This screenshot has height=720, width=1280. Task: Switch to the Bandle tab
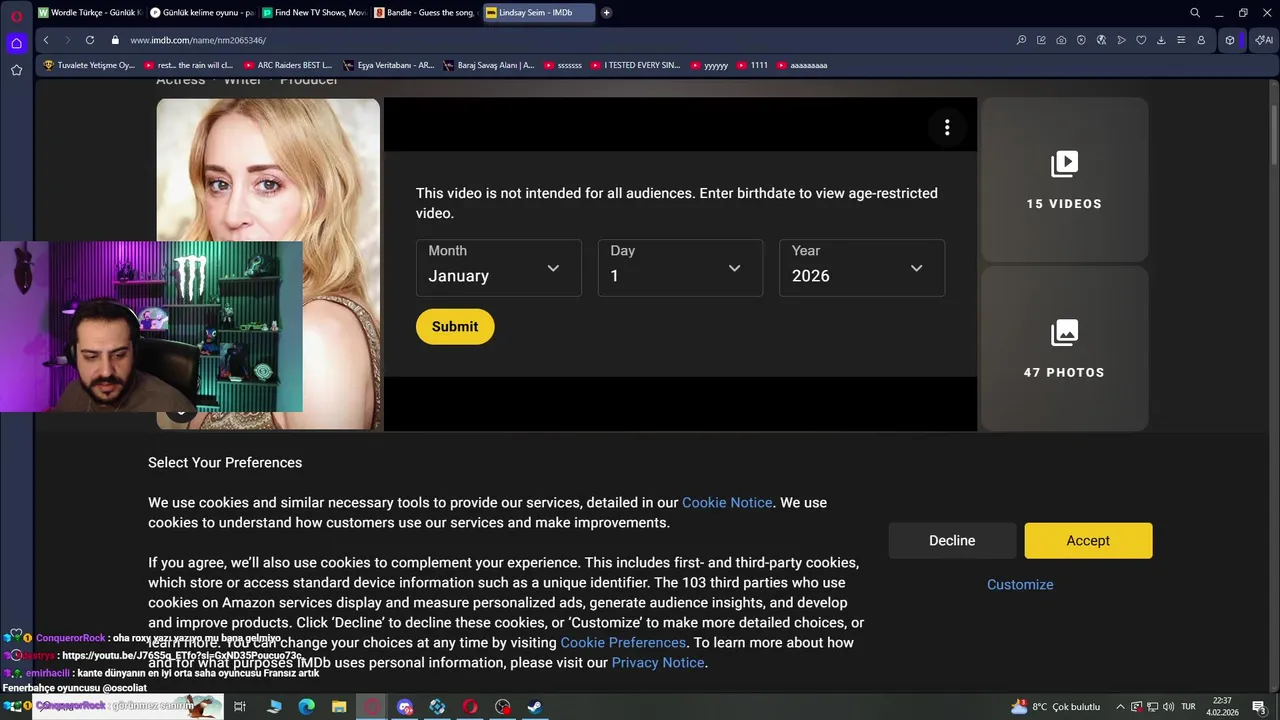click(x=425, y=13)
